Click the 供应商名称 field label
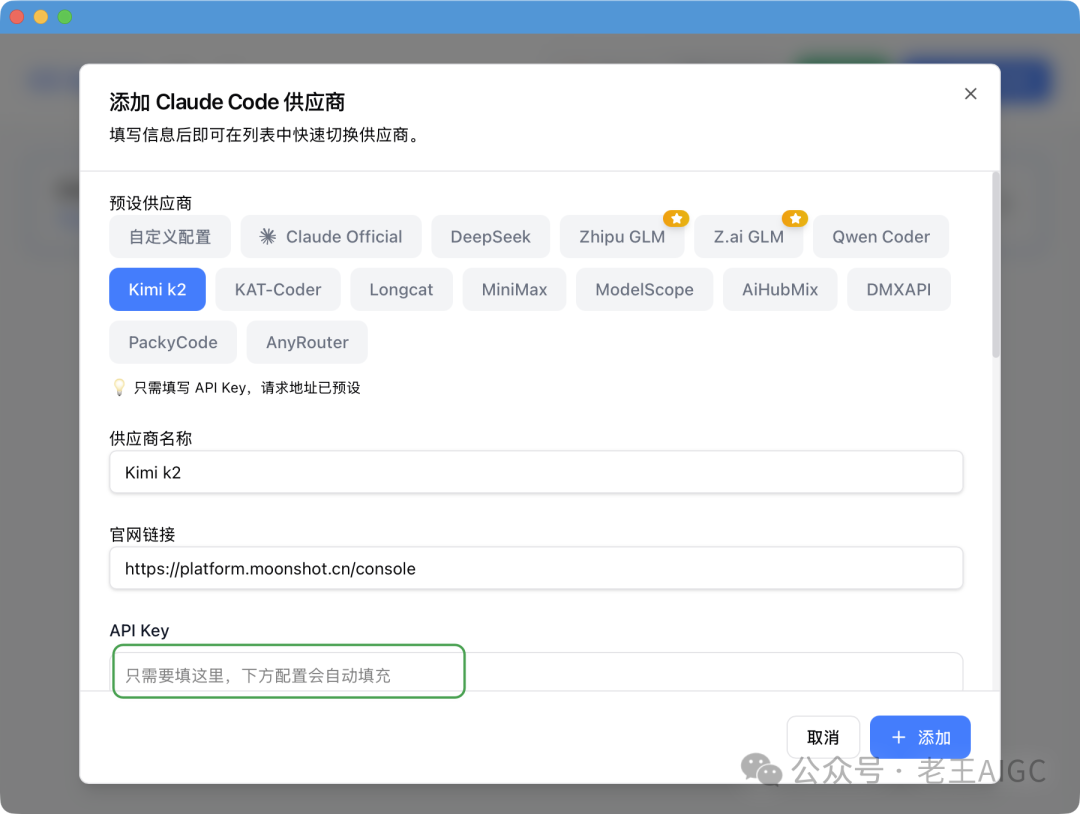Viewport: 1080px width, 814px height. tap(151, 438)
